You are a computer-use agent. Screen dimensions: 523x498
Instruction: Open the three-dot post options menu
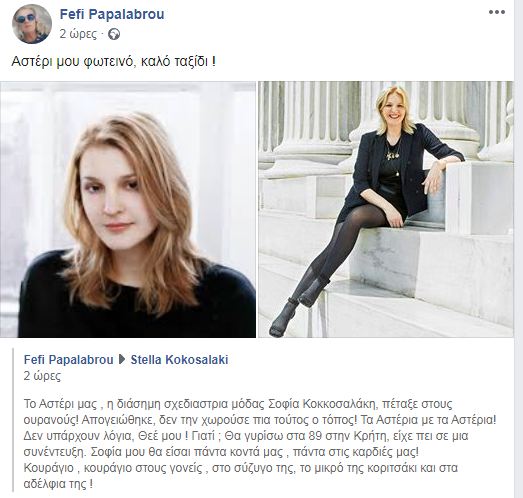tap(497, 12)
